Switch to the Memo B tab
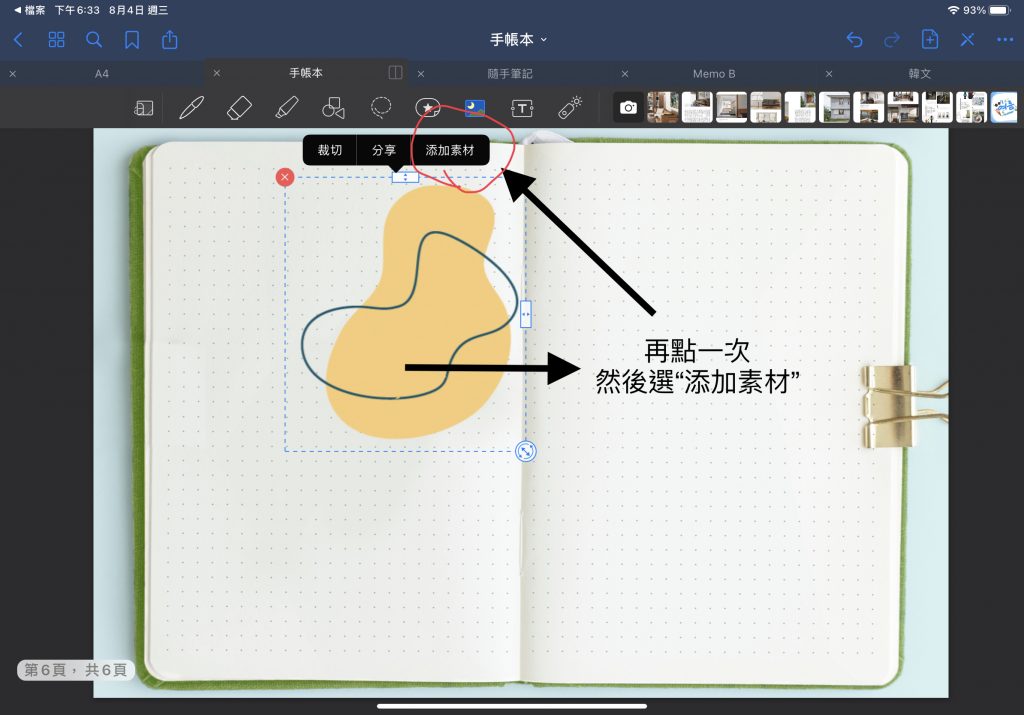1024x715 pixels. pos(714,74)
